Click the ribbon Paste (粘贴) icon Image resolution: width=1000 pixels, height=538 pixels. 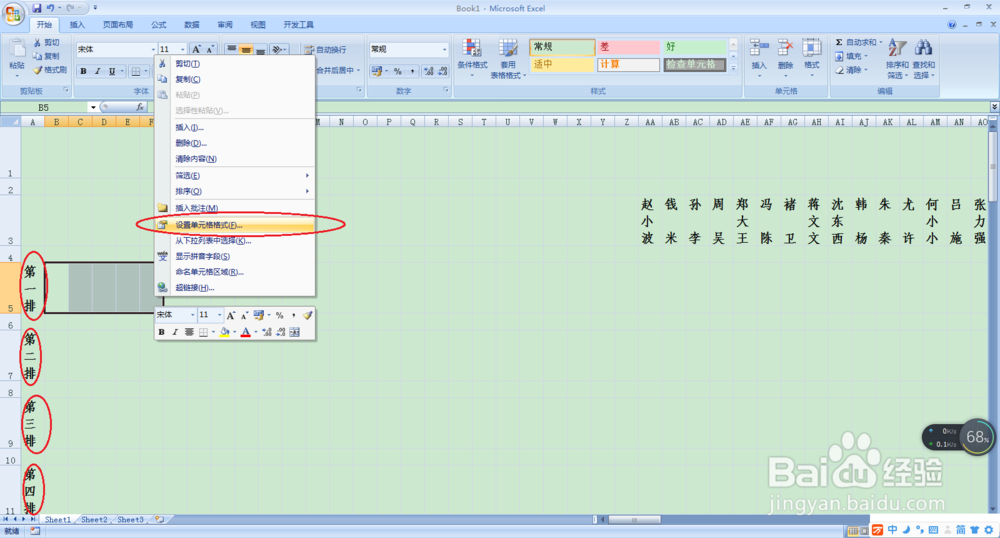(17, 50)
